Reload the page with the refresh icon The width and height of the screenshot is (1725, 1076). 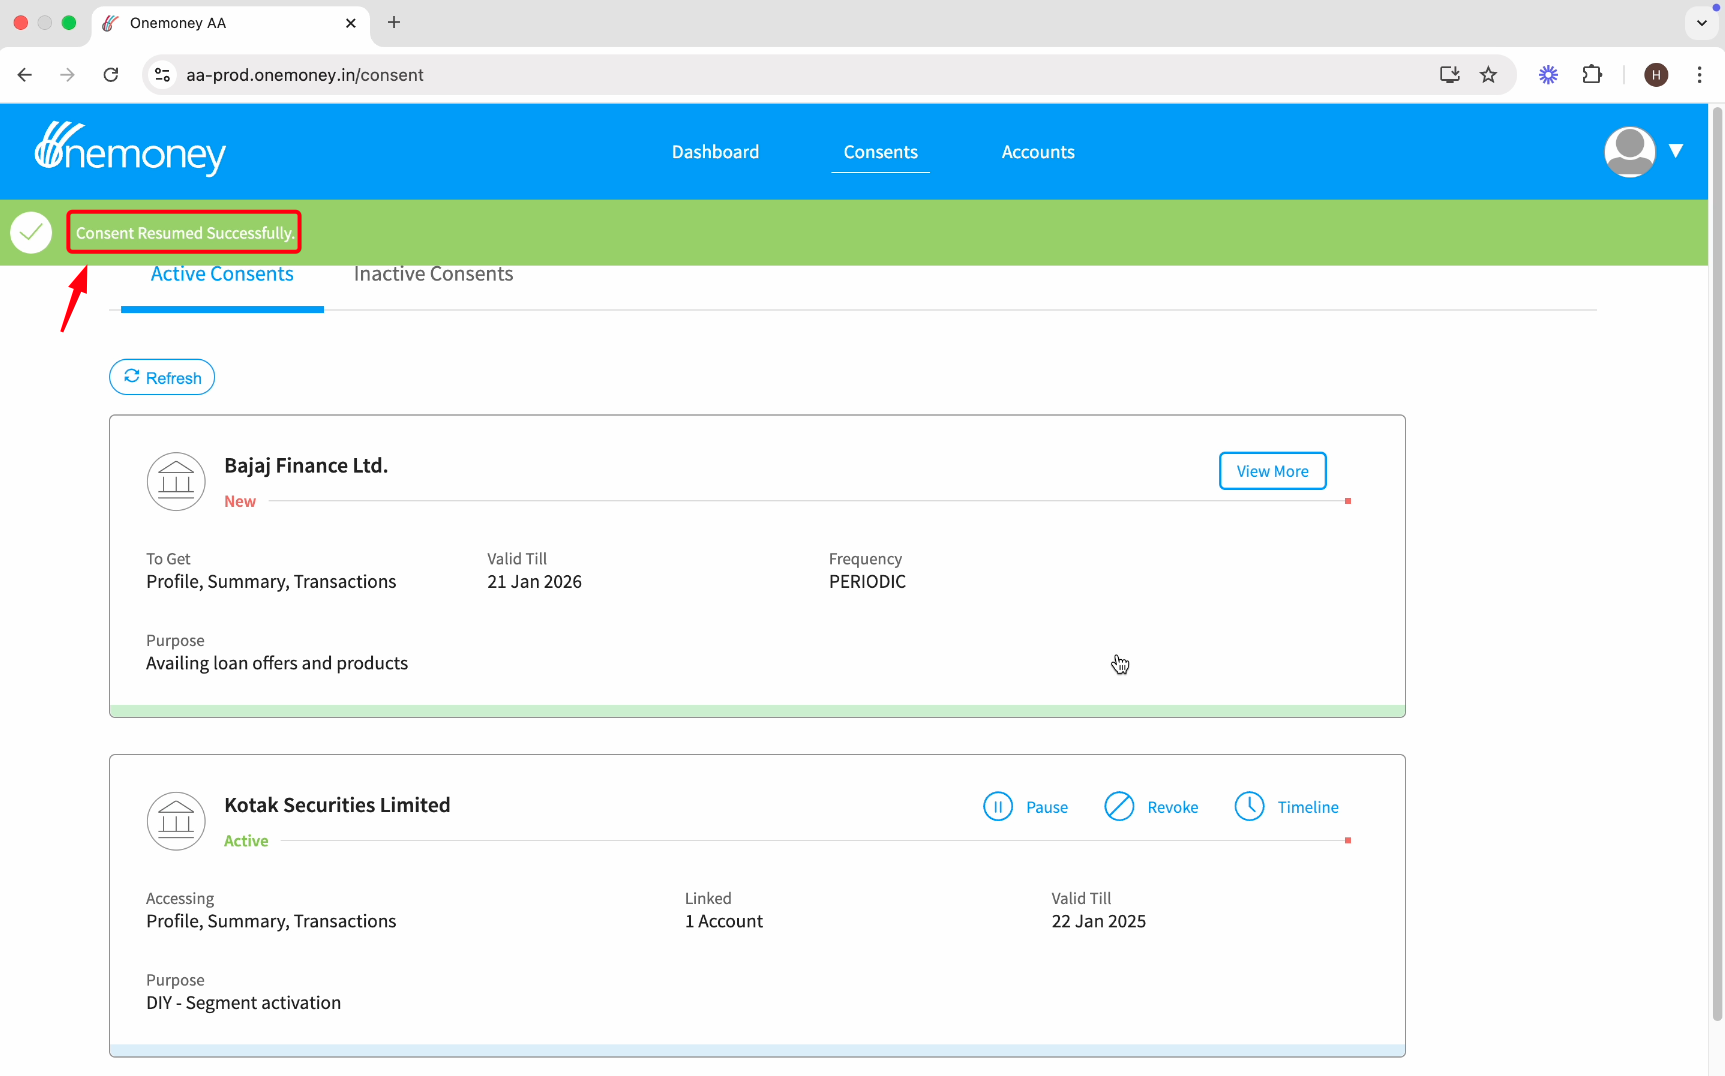coord(111,75)
